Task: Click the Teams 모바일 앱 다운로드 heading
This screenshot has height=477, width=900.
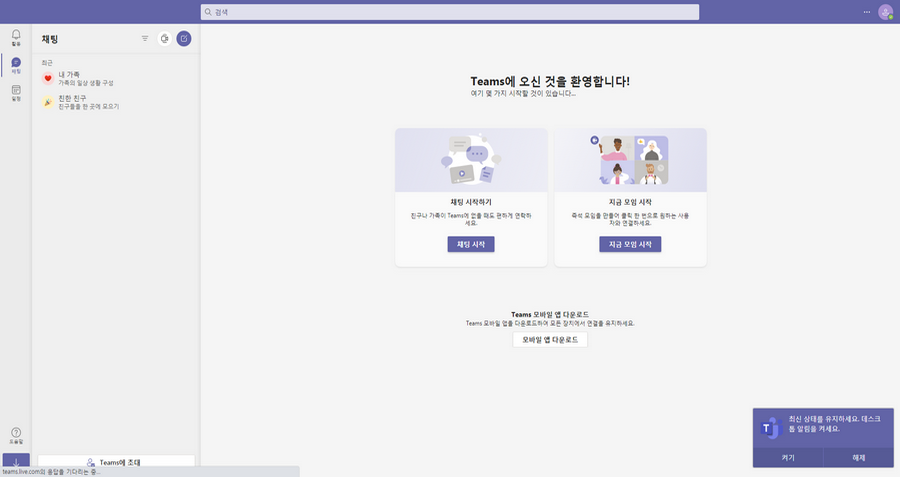Action: 550,315
